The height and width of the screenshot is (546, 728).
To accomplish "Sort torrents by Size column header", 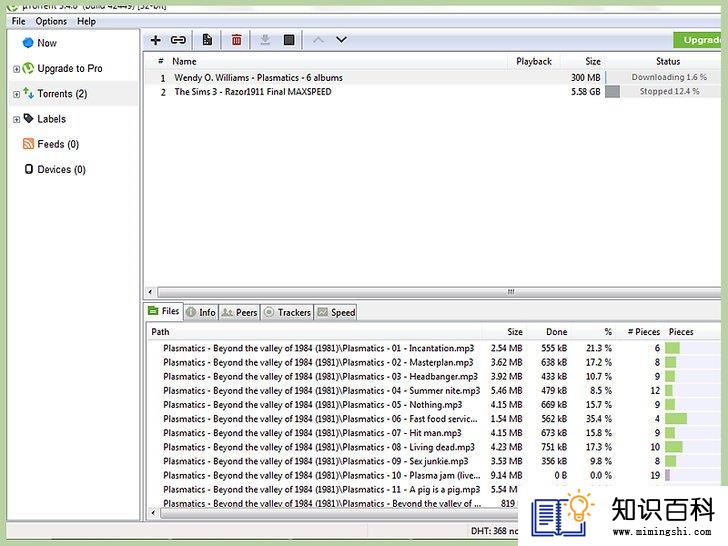I will 593,61.
